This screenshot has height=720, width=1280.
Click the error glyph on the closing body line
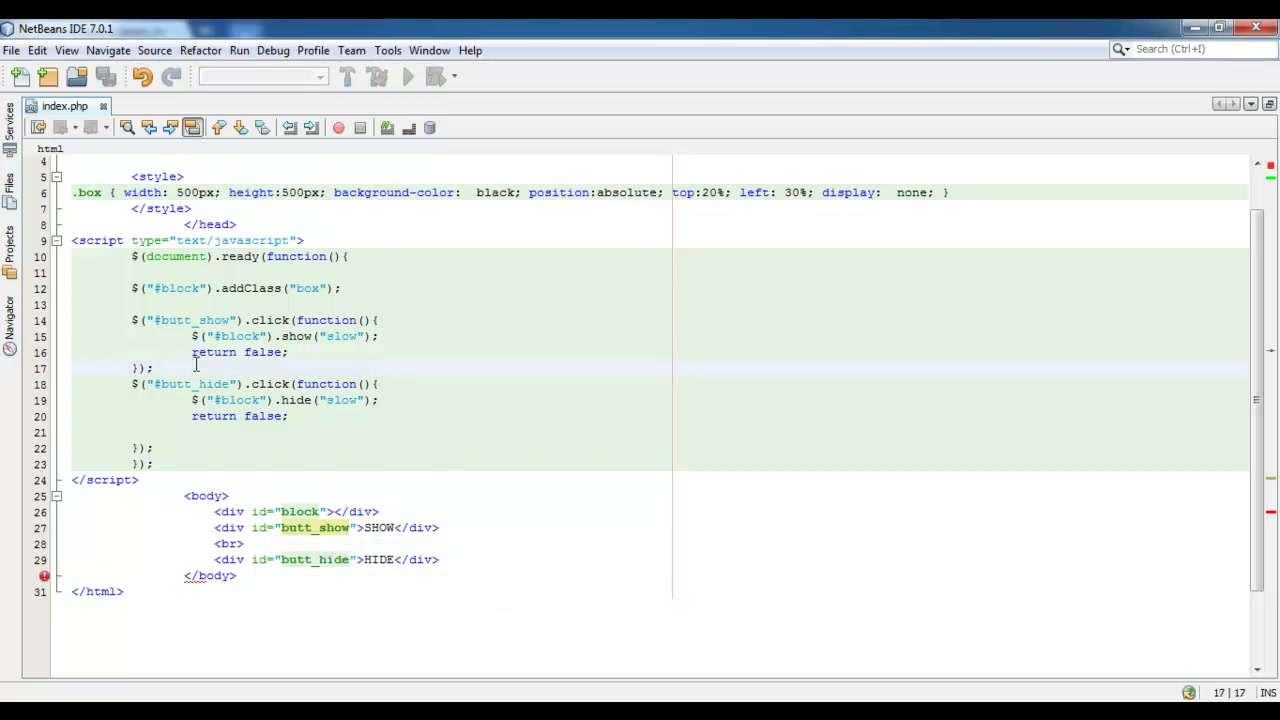[x=44, y=576]
